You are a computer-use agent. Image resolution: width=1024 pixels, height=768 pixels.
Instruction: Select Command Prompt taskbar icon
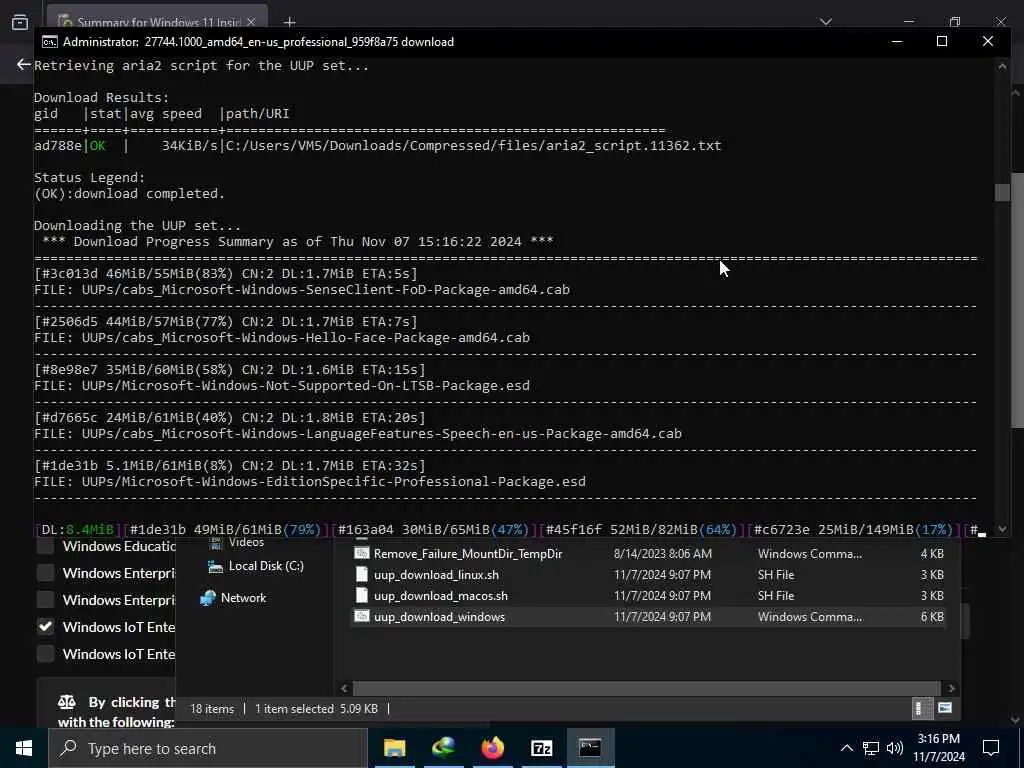tap(590, 748)
